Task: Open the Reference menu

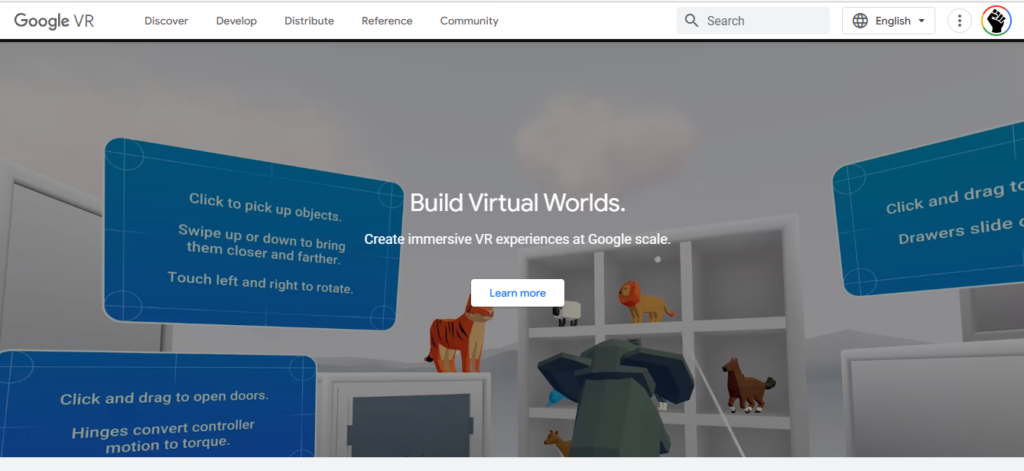Action: pyautogui.click(x=387, y=21)
